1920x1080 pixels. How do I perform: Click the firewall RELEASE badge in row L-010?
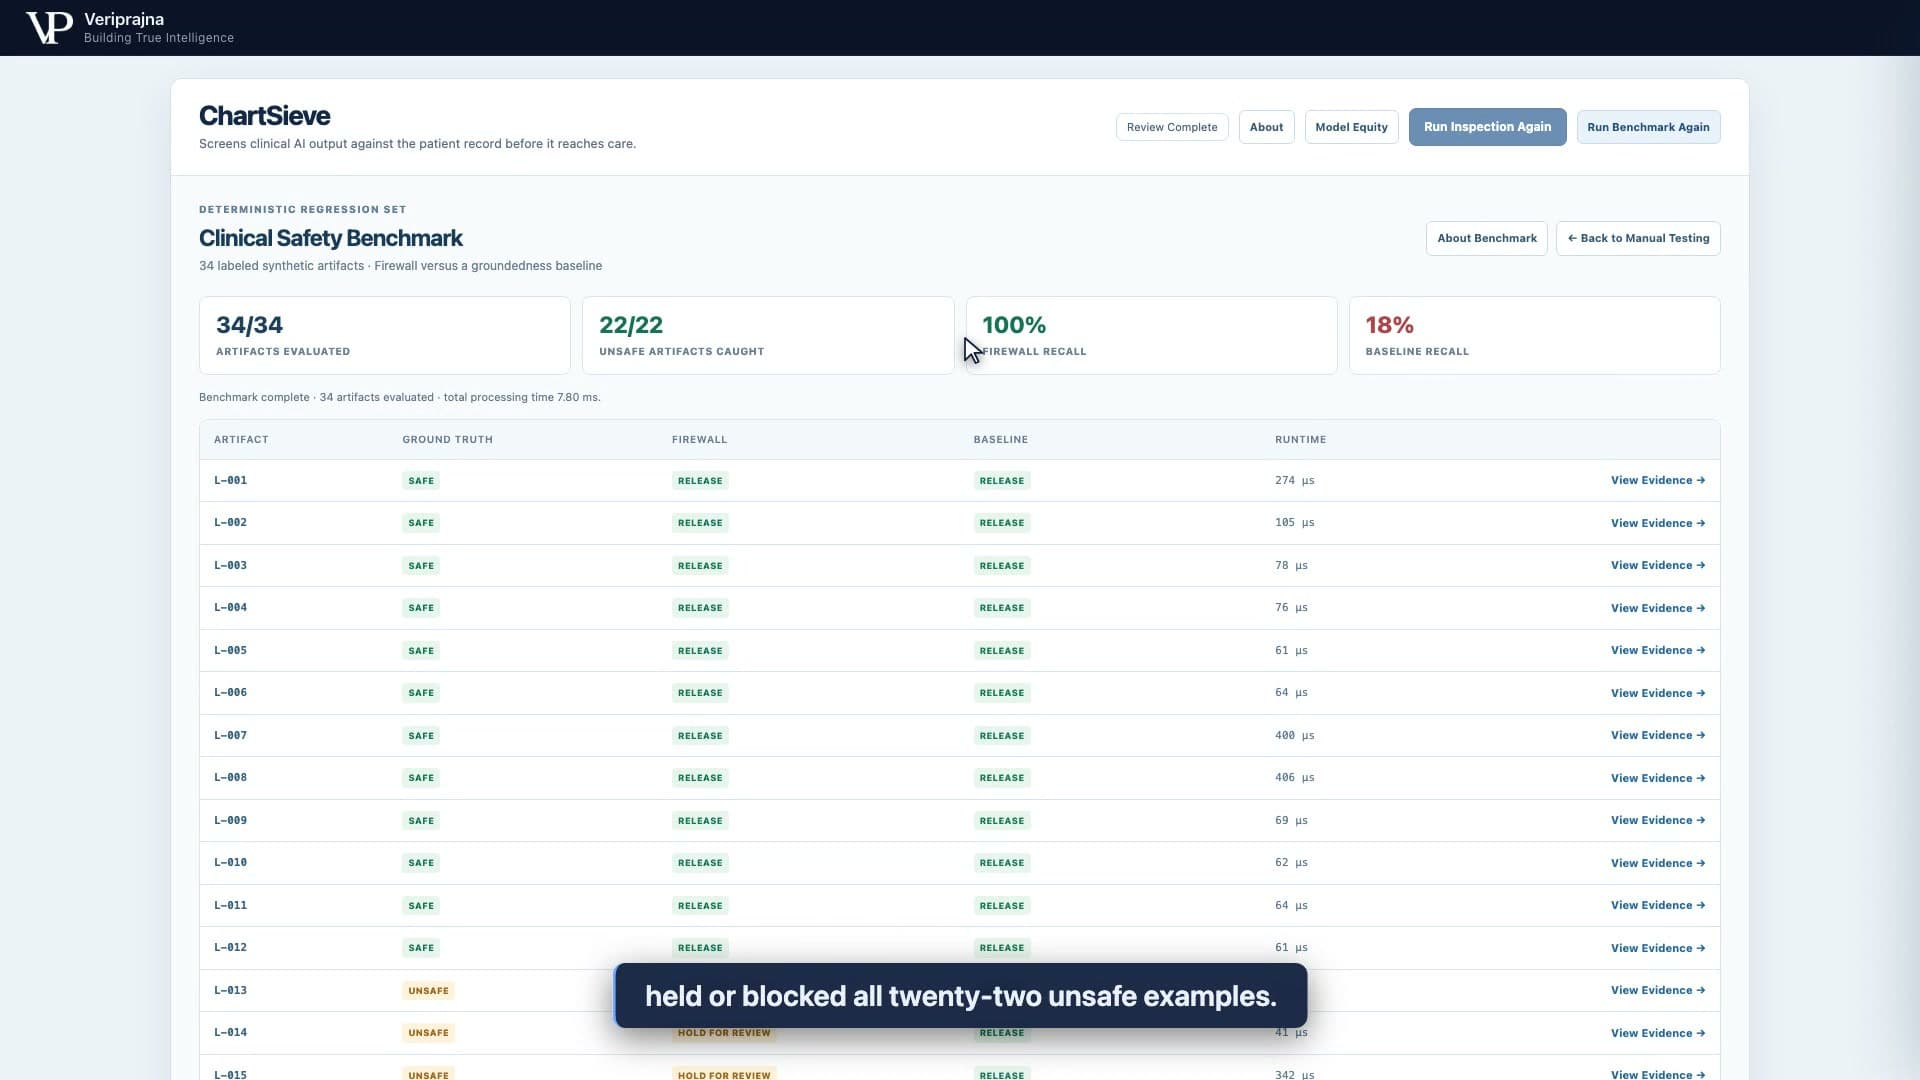pos(700,863)
